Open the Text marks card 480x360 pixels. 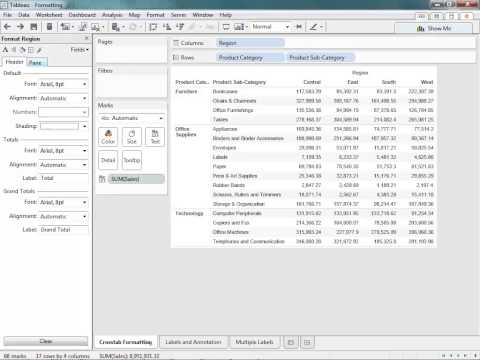(x=155, y=137)
